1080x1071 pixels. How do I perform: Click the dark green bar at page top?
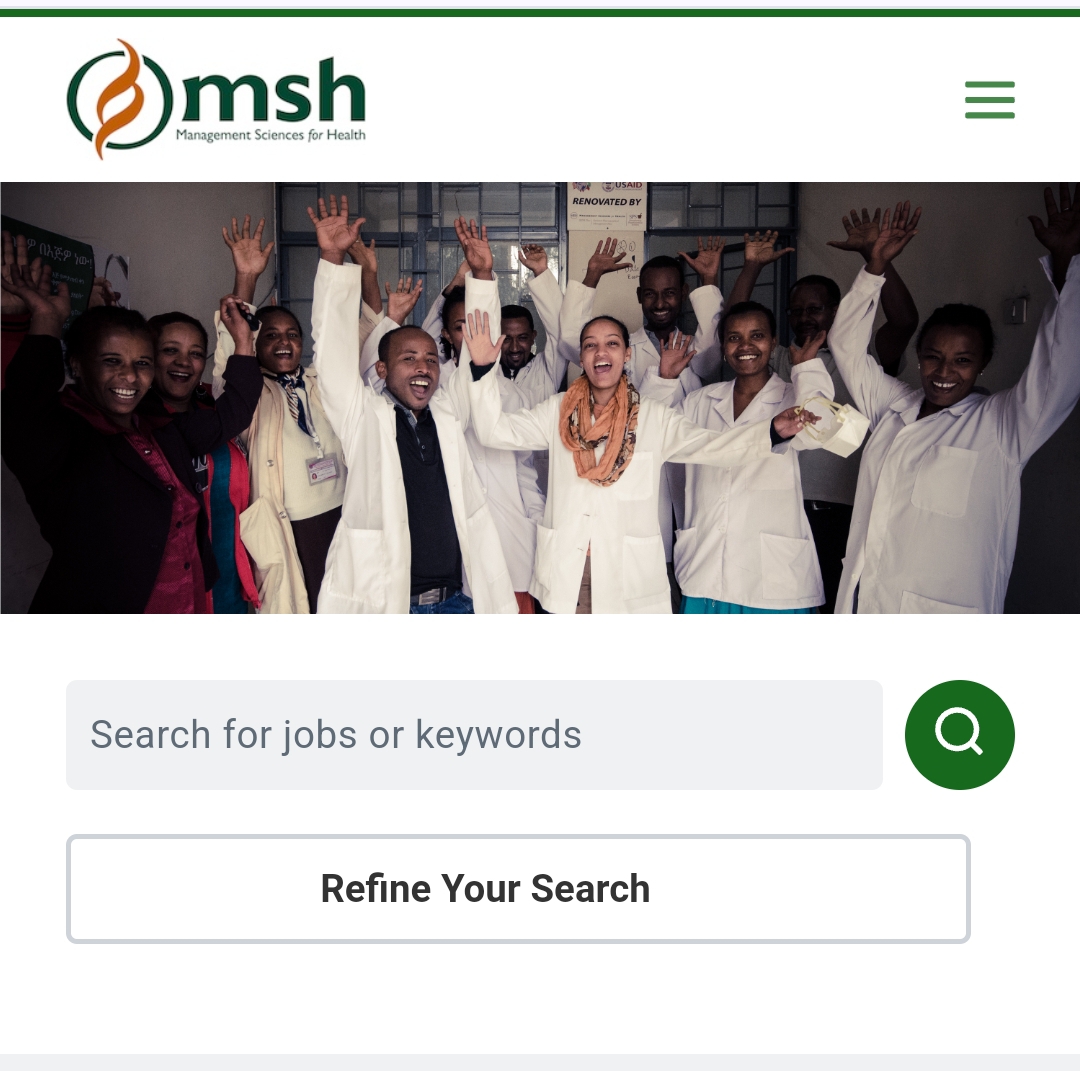[540, 12]
